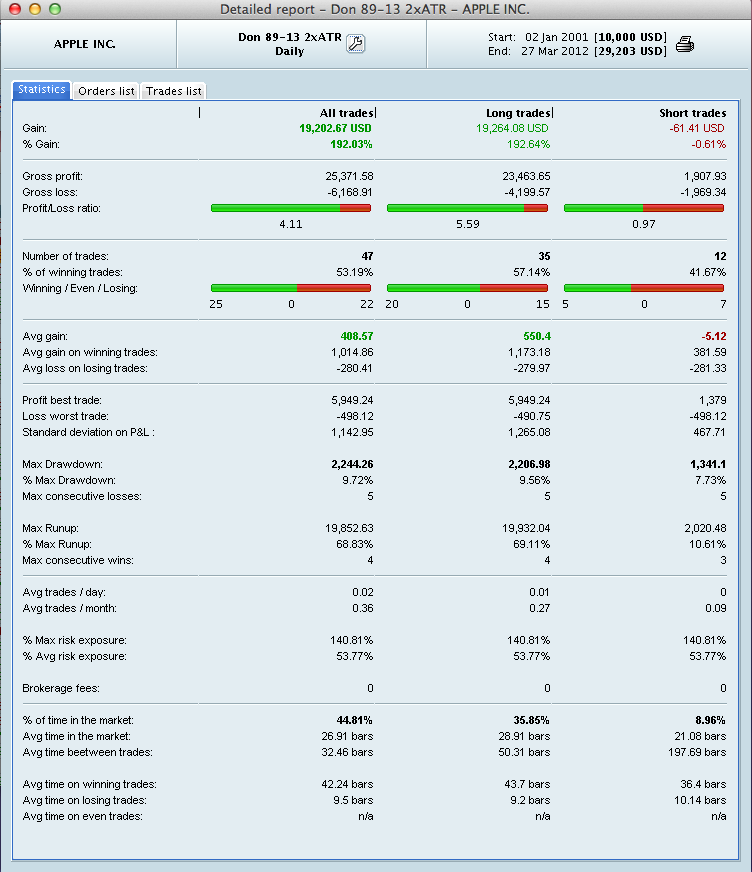
Task: Click the Long trades Profit/Loss ratio bar
Action: tap(467, 208)
